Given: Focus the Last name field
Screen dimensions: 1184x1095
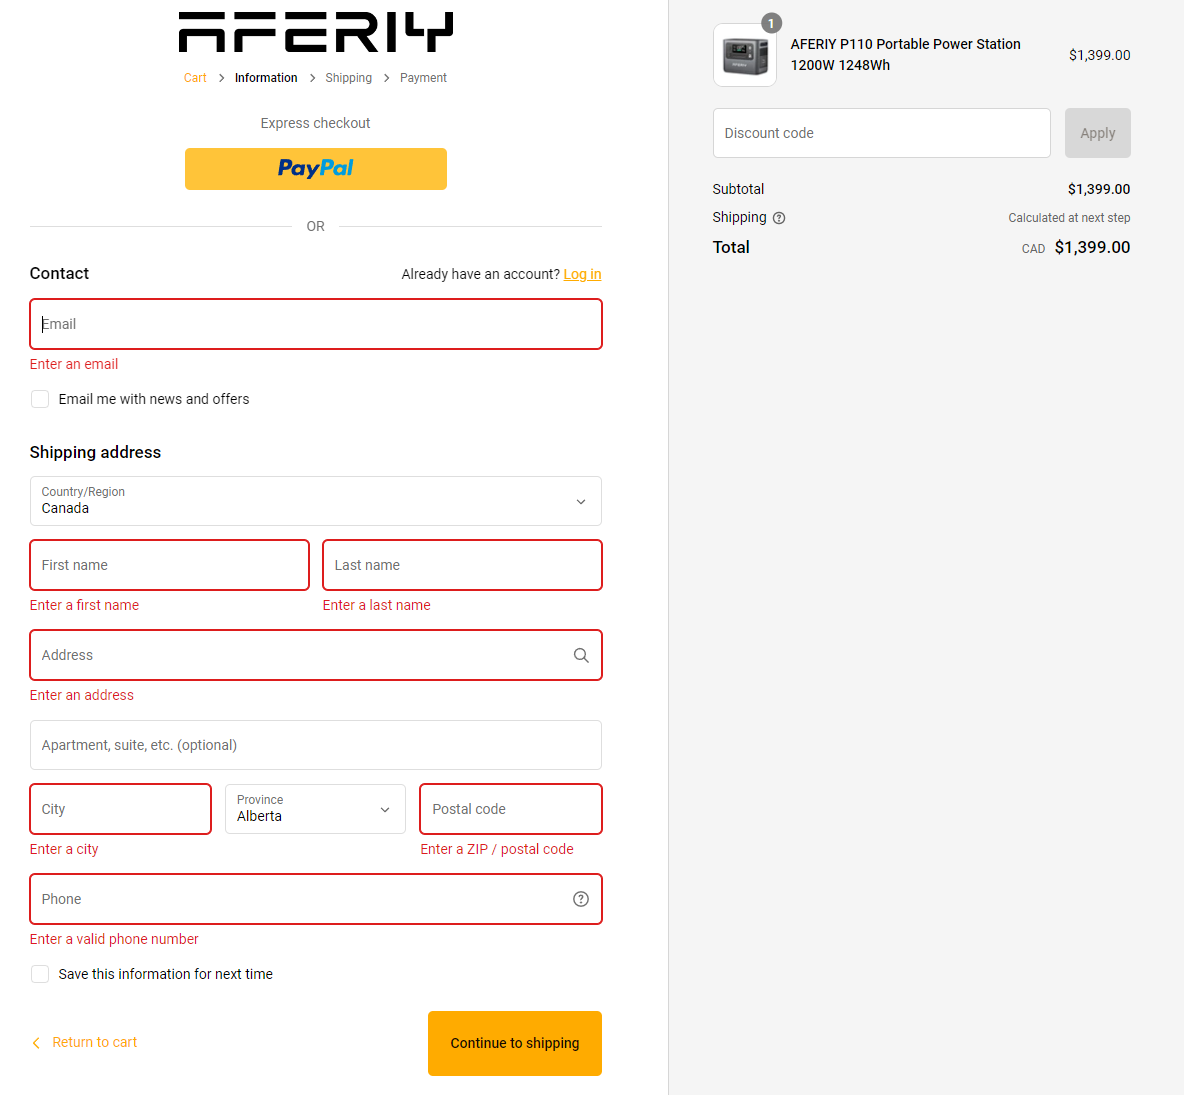Looking at the screenshot, I should point(462,565).
